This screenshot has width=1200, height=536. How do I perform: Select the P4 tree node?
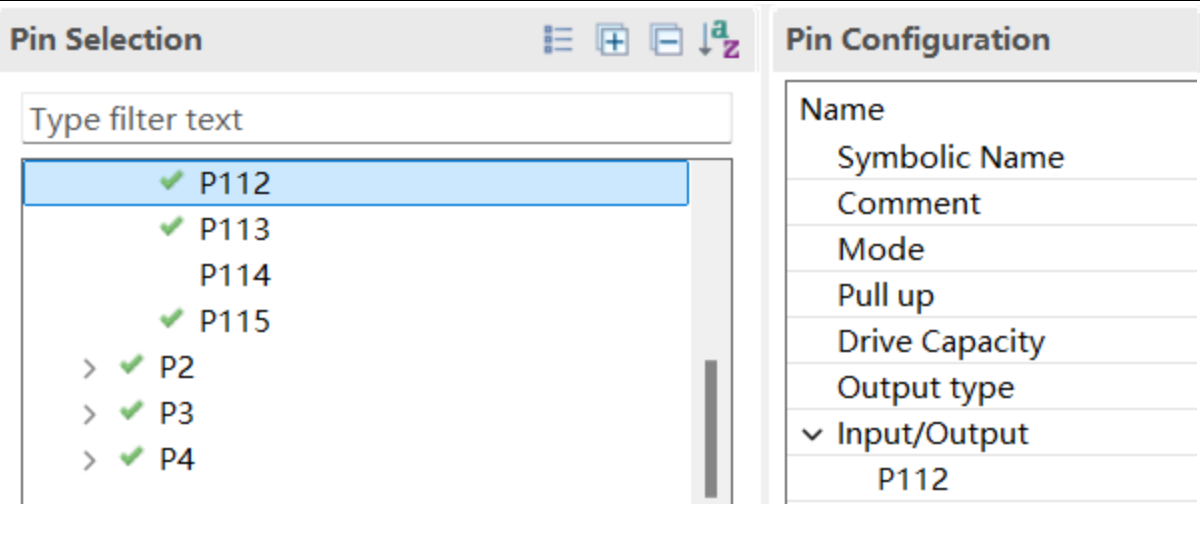tap(177, 459)
